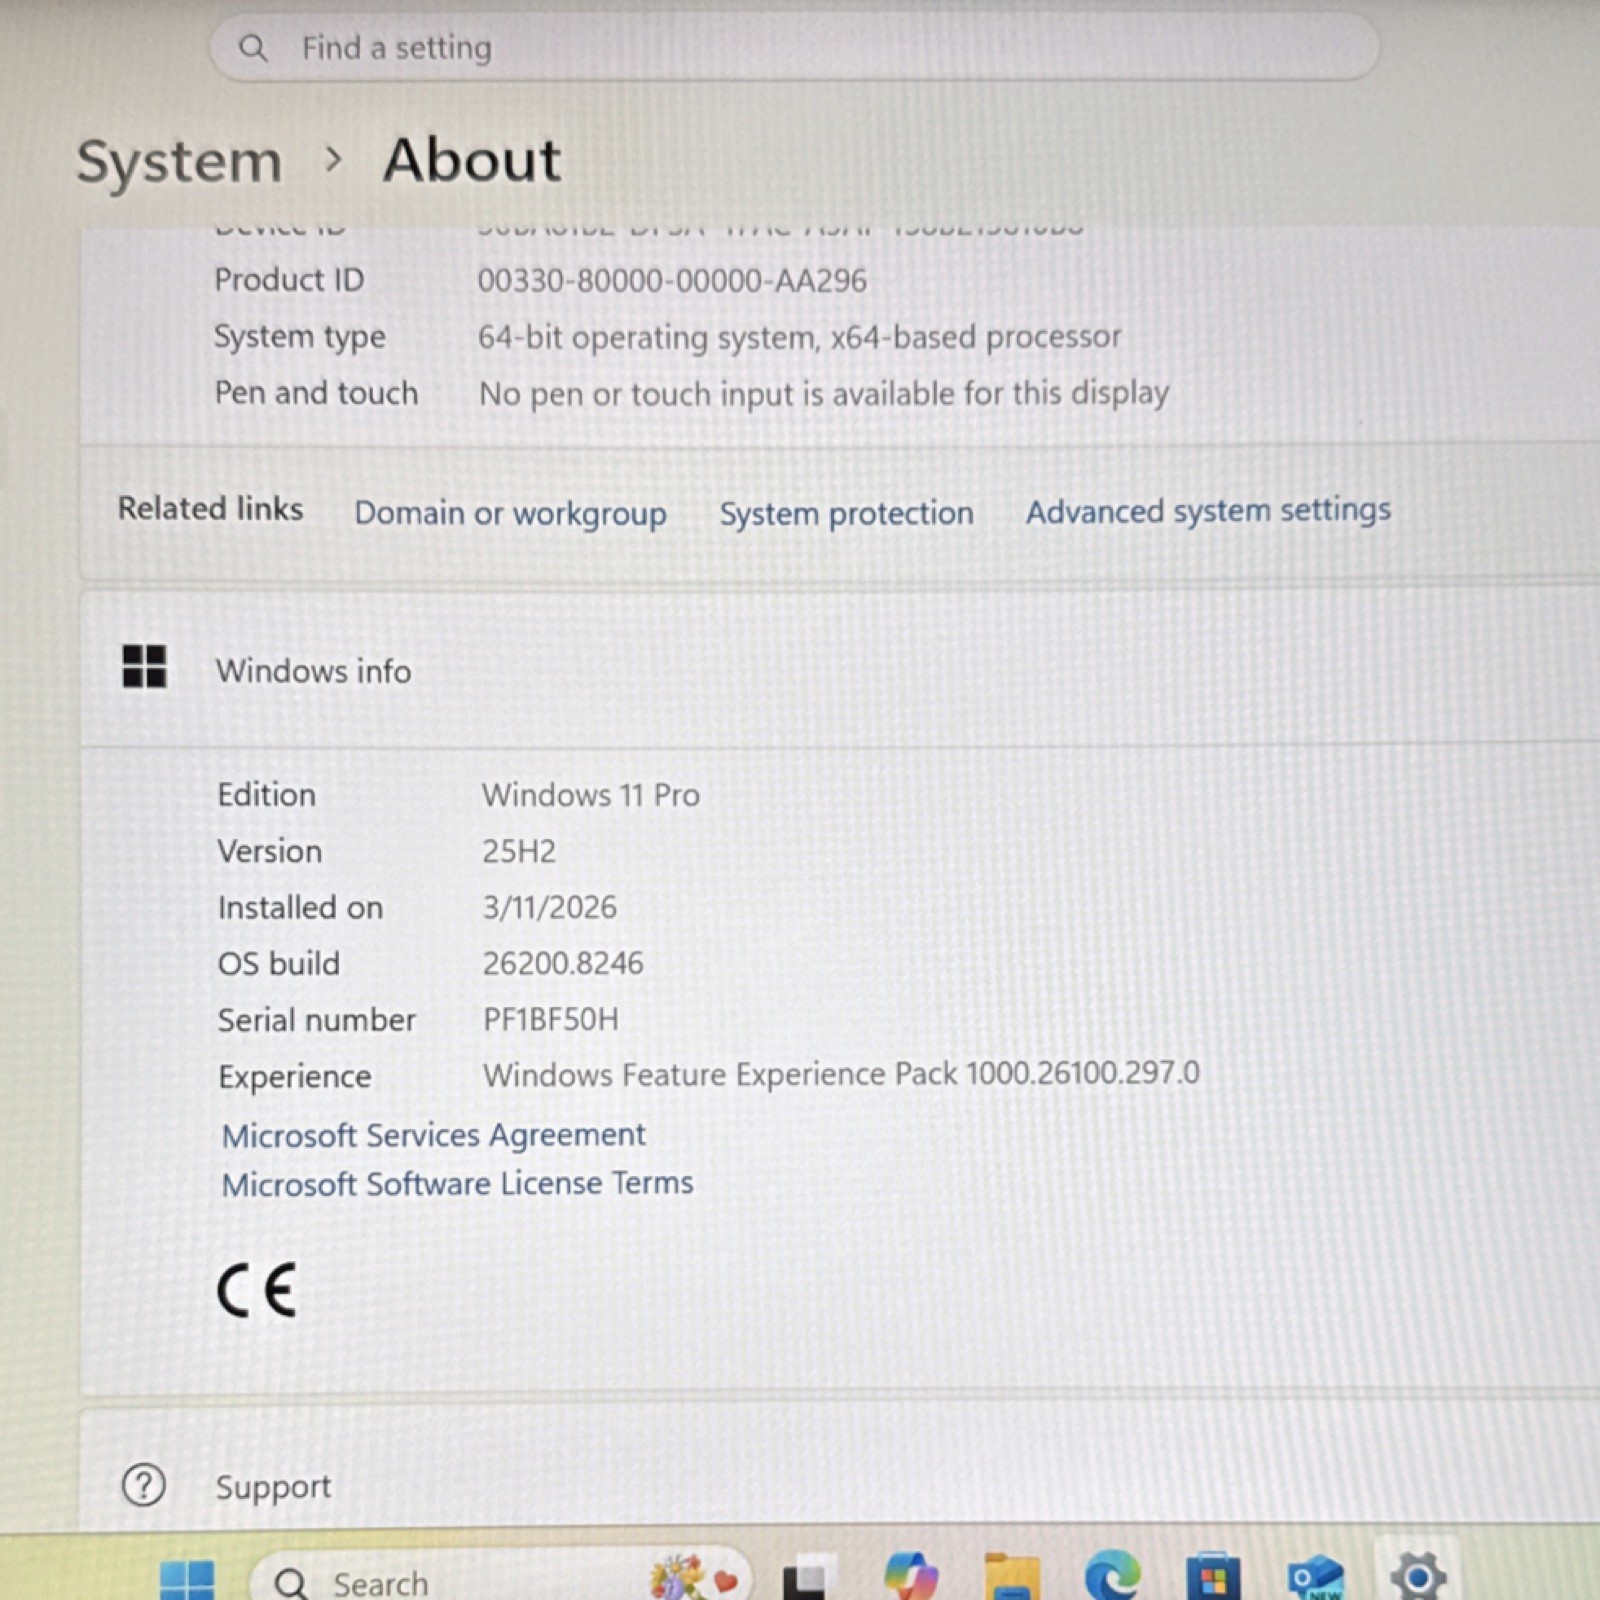Select the Version value 25H2
1600x1600 pixels.
tap(519, 851)
